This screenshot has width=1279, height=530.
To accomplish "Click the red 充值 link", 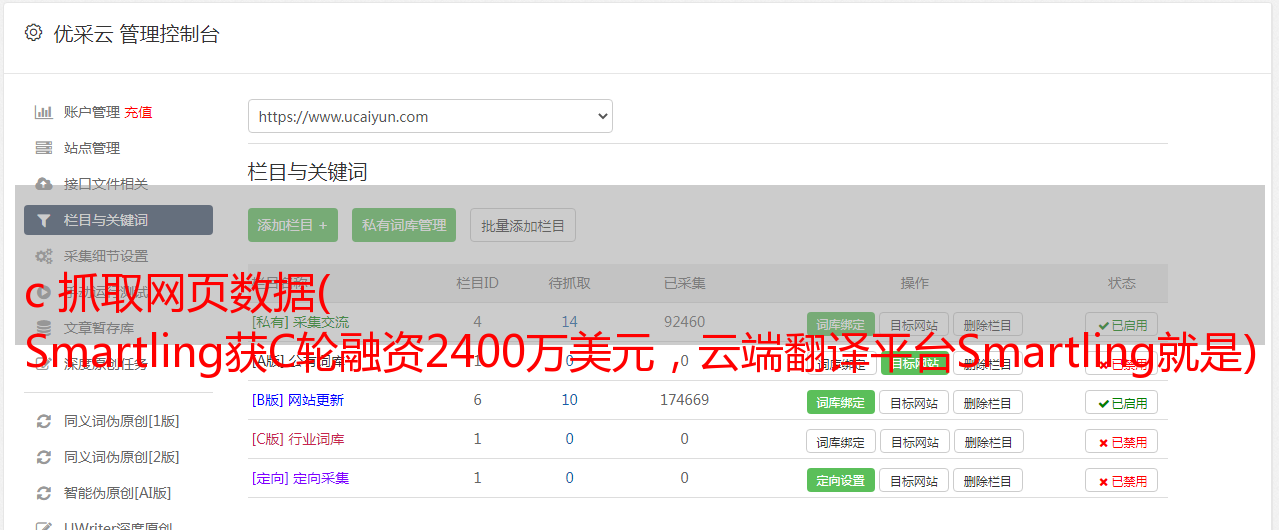I will point(139,112).
